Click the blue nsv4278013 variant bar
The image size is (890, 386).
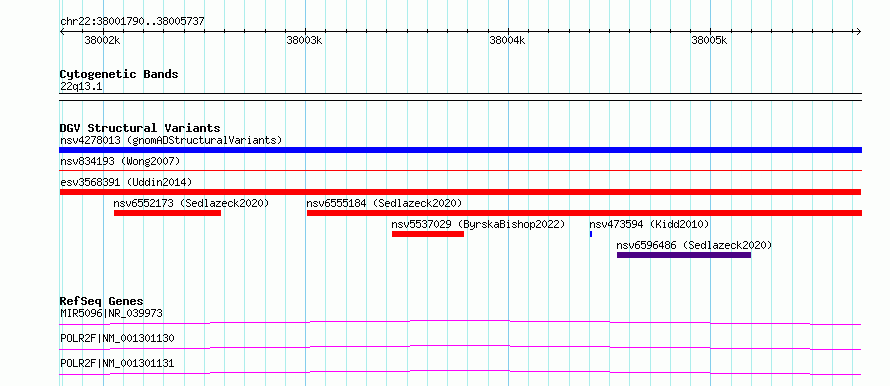click(x=461, y=150)
